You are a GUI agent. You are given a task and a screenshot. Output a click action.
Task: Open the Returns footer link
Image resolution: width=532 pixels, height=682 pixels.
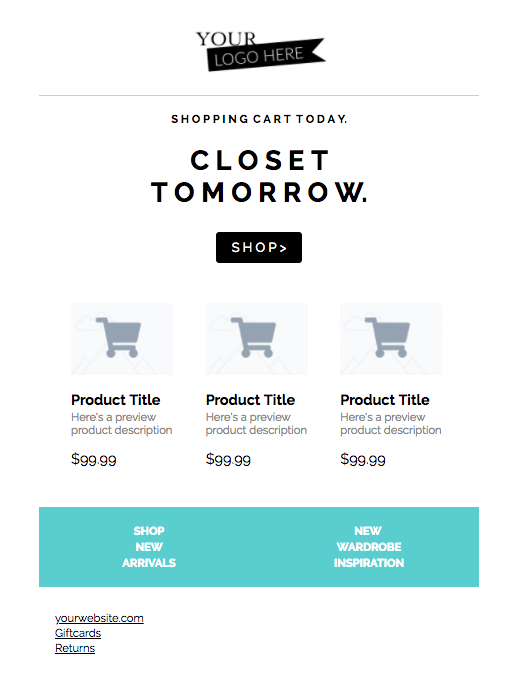click(x=75, y=648)
